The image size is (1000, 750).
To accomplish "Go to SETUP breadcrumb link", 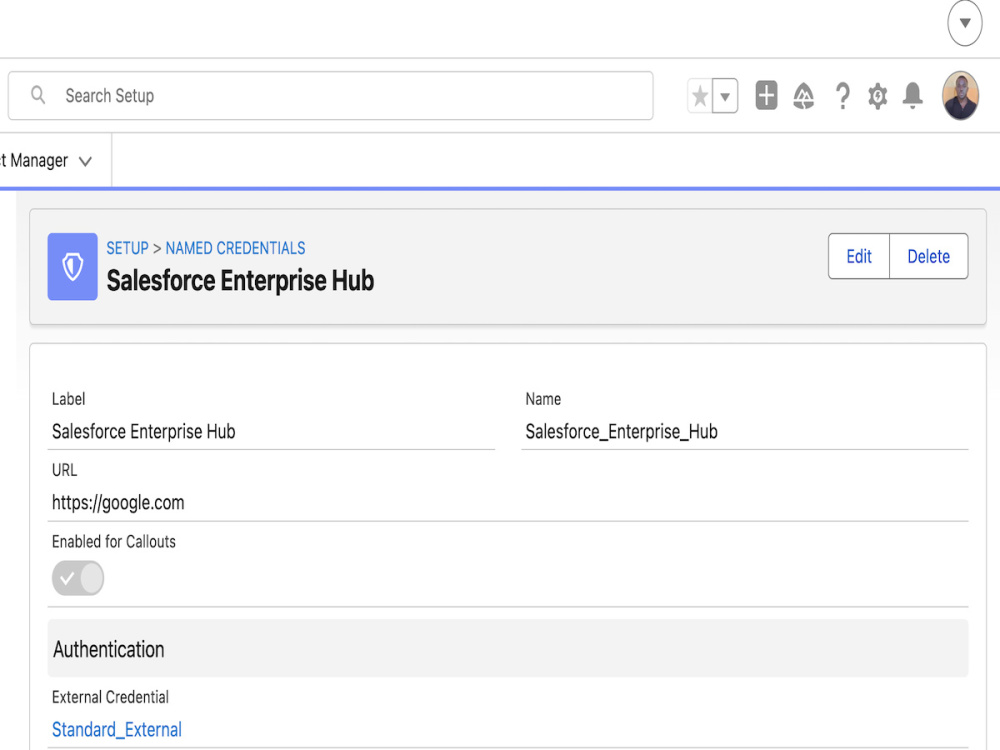I will [x=128, y=248].
